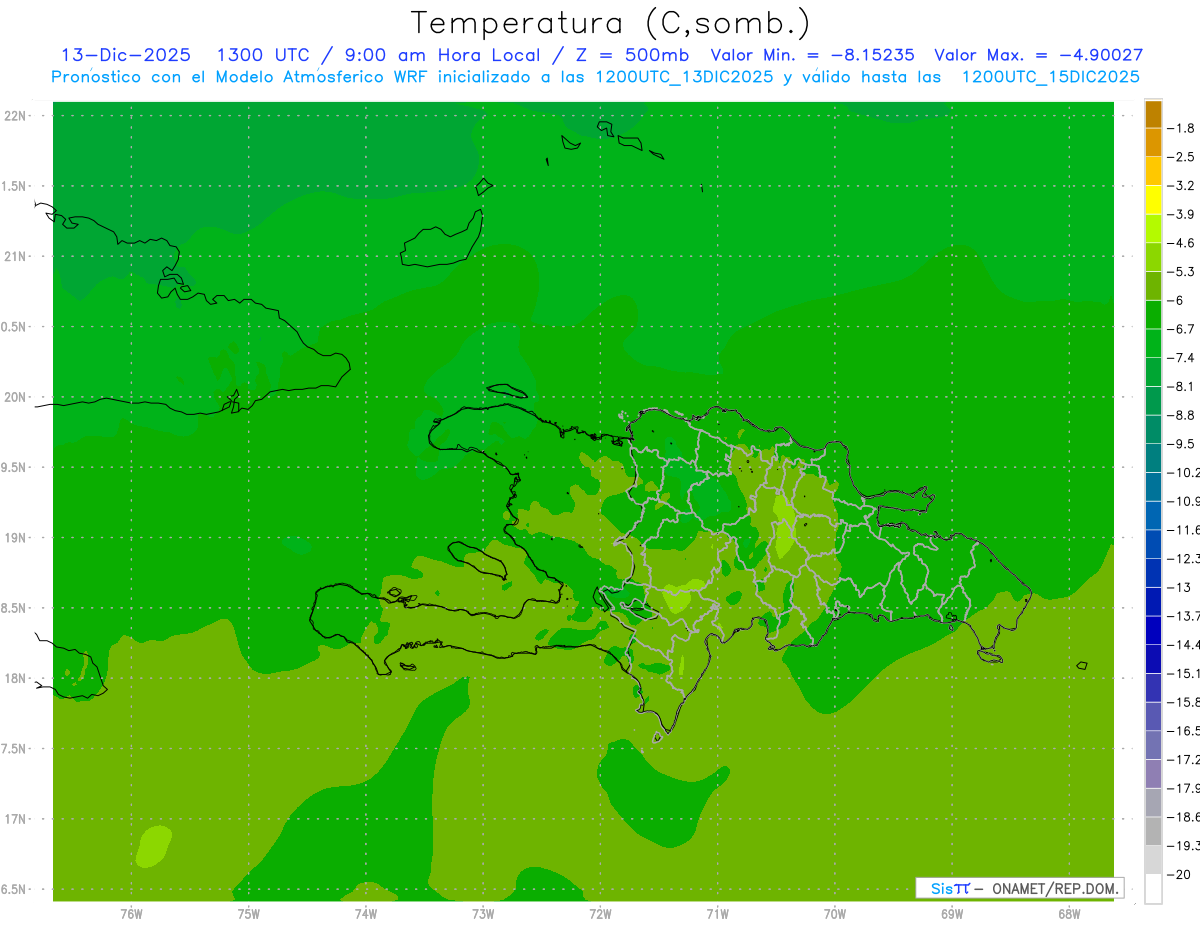Click the "-5.3" legend value

pos(1182,271)
